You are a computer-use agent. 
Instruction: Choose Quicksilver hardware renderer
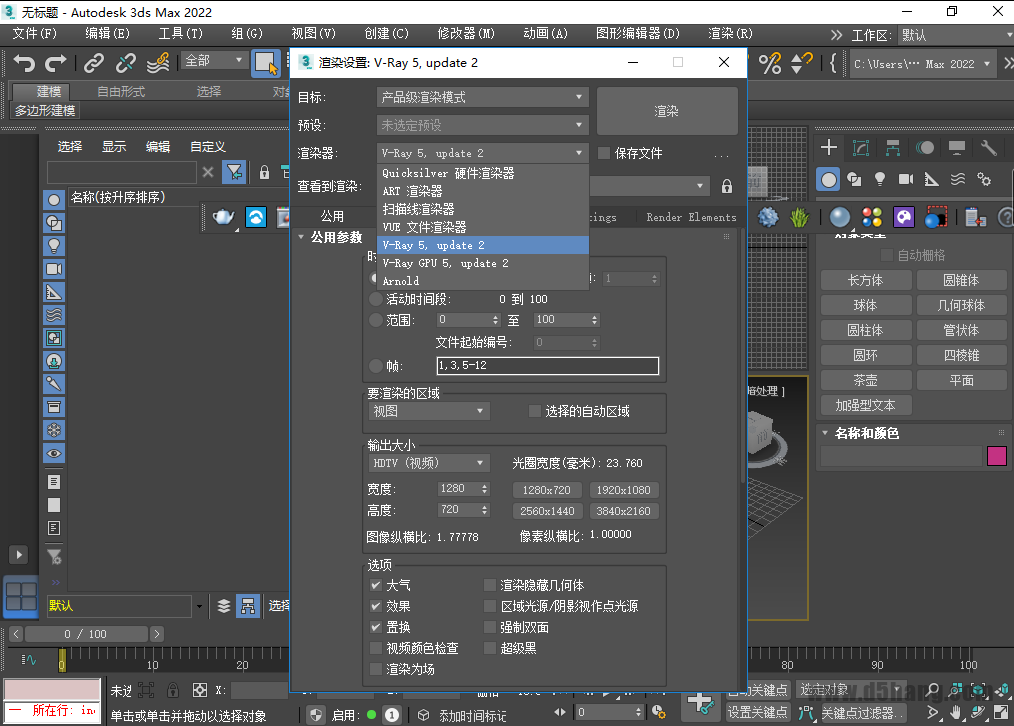click(482, 173)
